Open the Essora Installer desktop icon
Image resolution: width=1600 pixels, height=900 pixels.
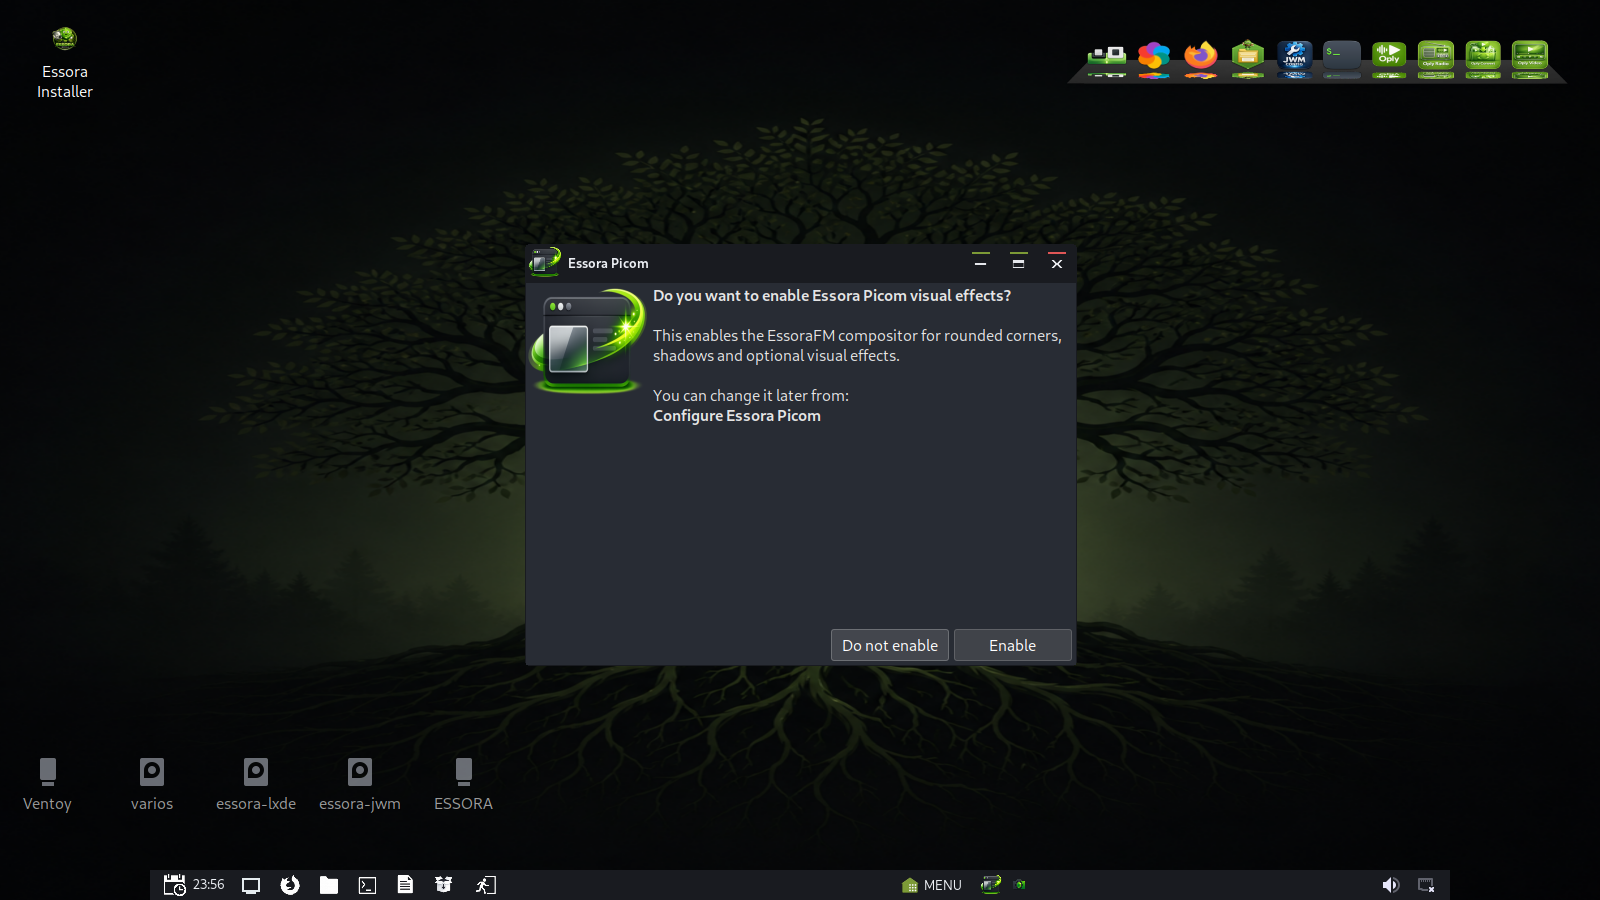coord(65,62)
